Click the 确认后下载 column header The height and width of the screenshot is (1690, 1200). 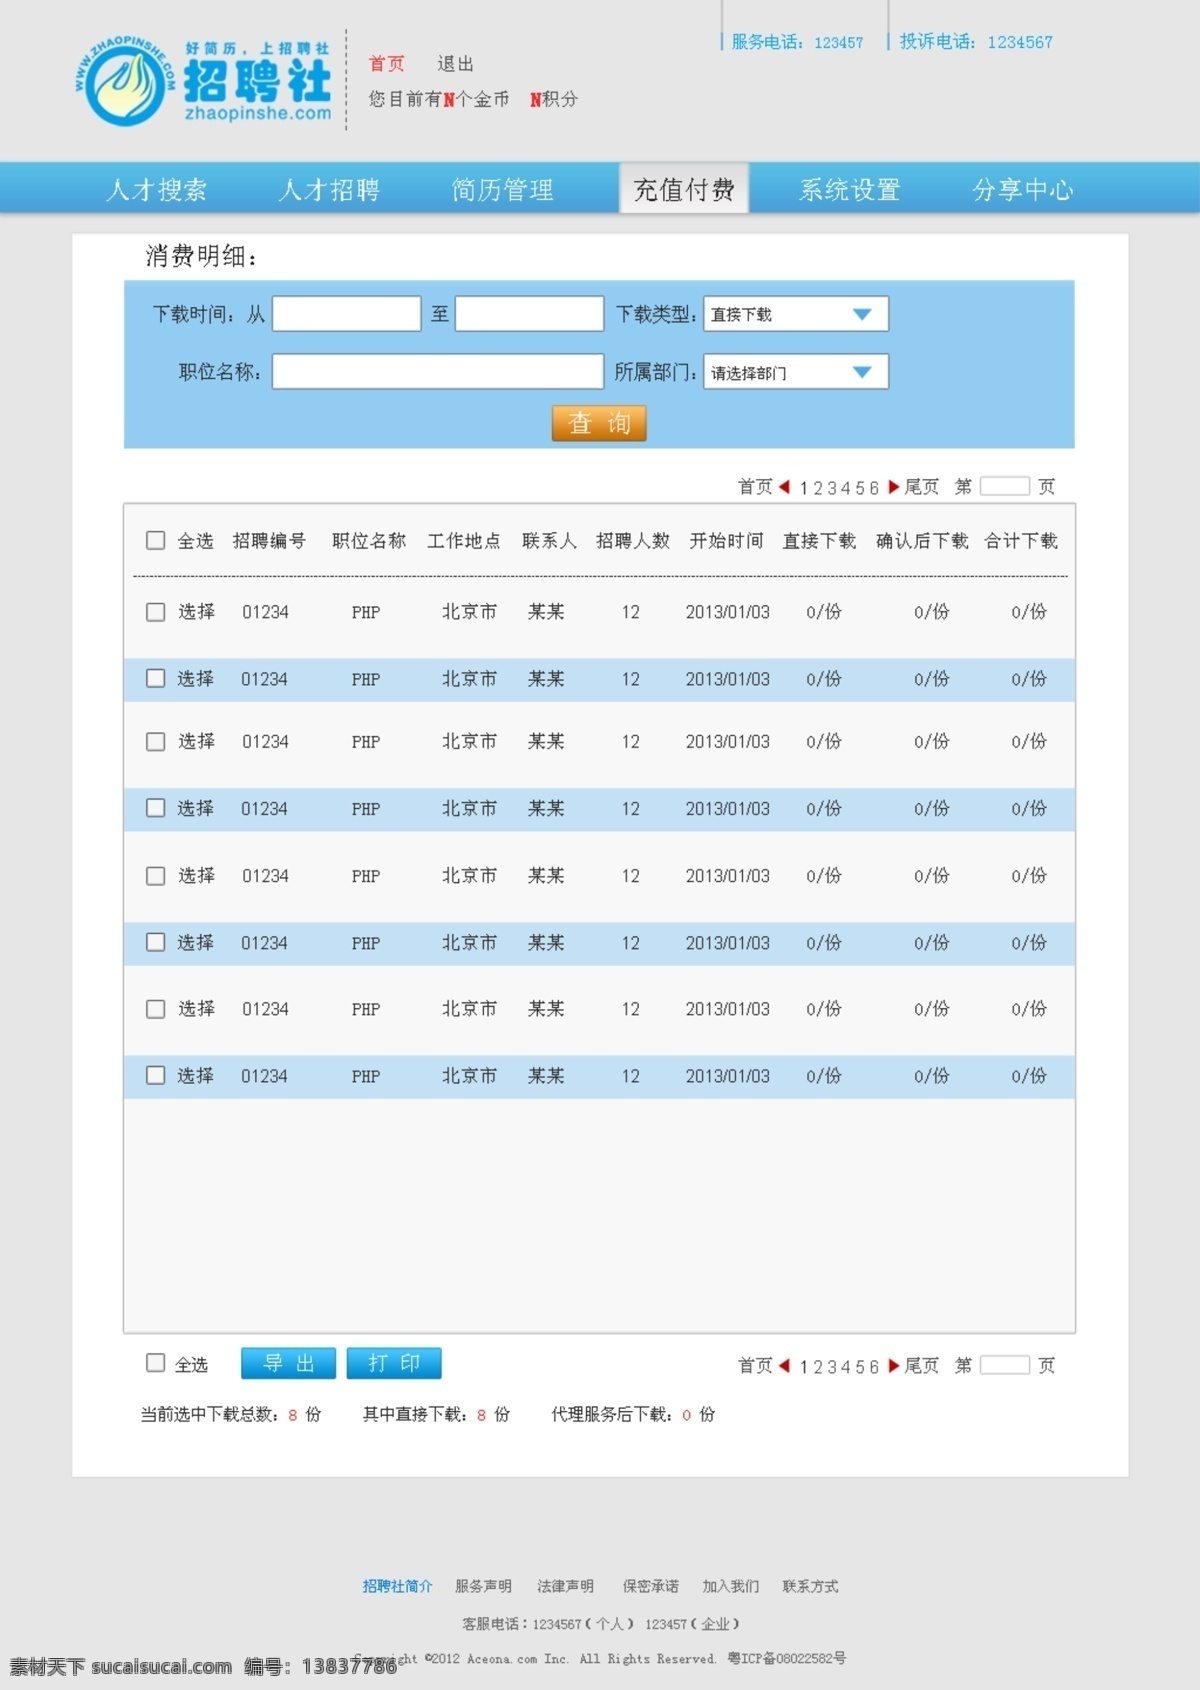click(x=922, y=541)
